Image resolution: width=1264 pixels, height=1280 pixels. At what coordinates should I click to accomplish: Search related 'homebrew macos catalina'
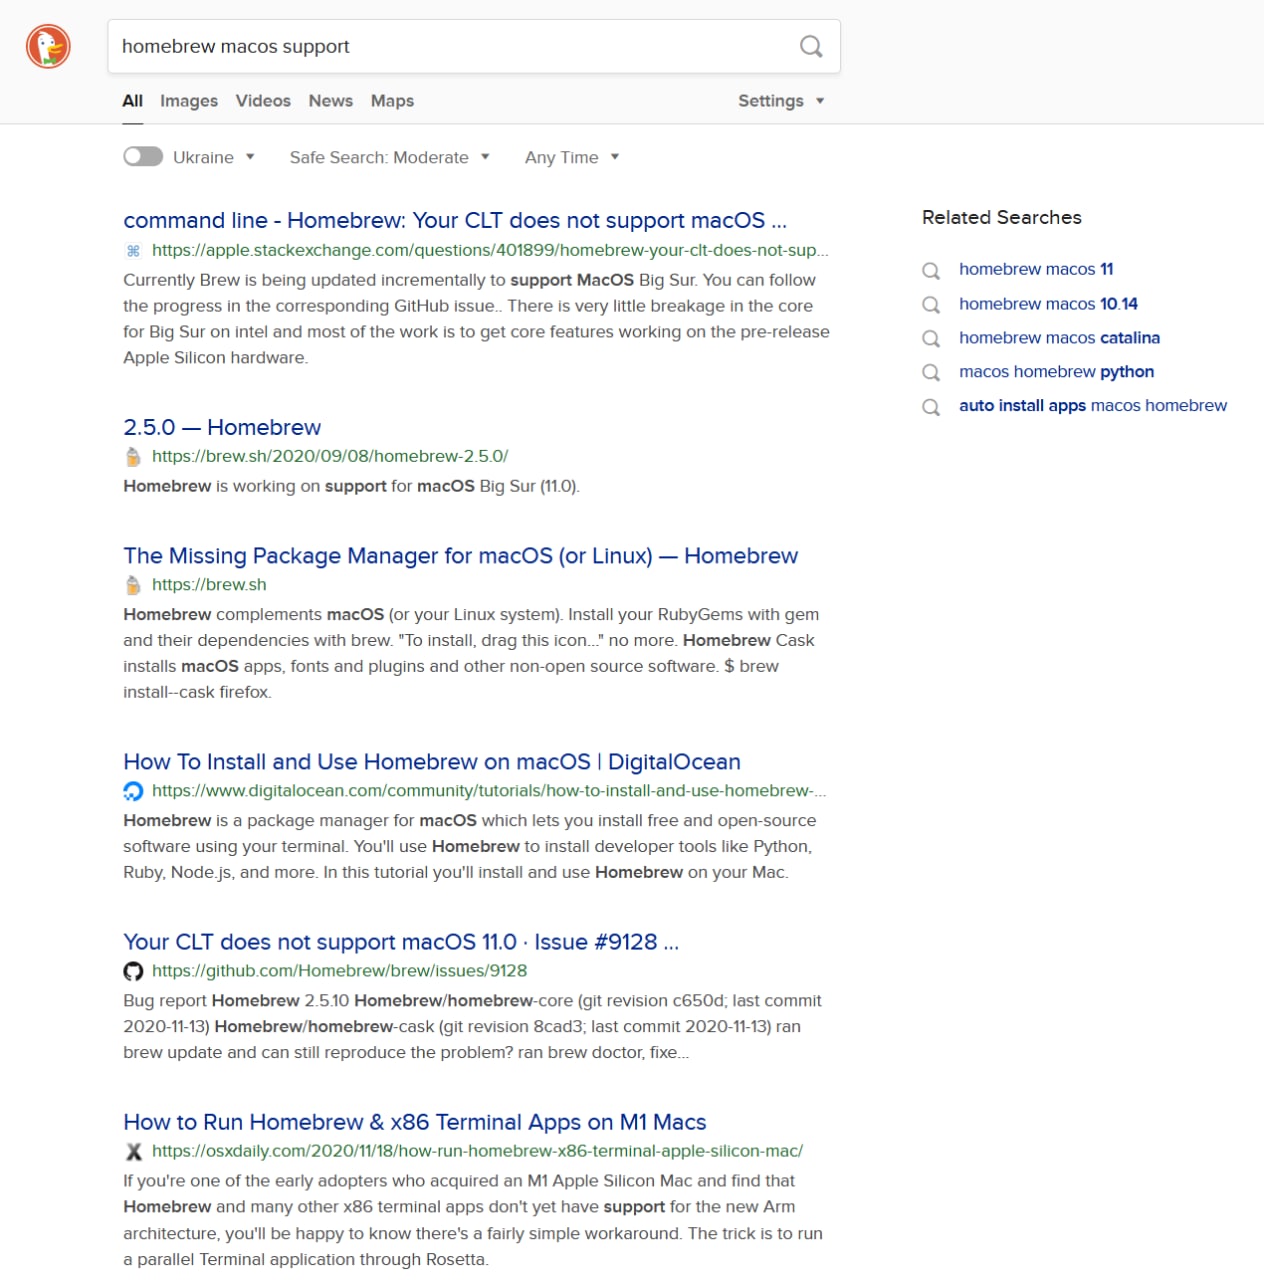coord(1059,337)
